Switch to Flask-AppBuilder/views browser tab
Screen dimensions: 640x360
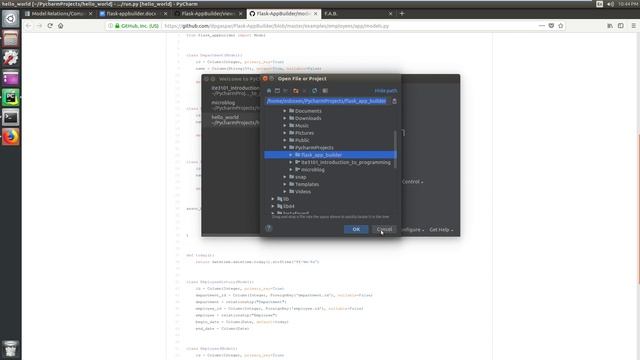[x=209, y=13]
